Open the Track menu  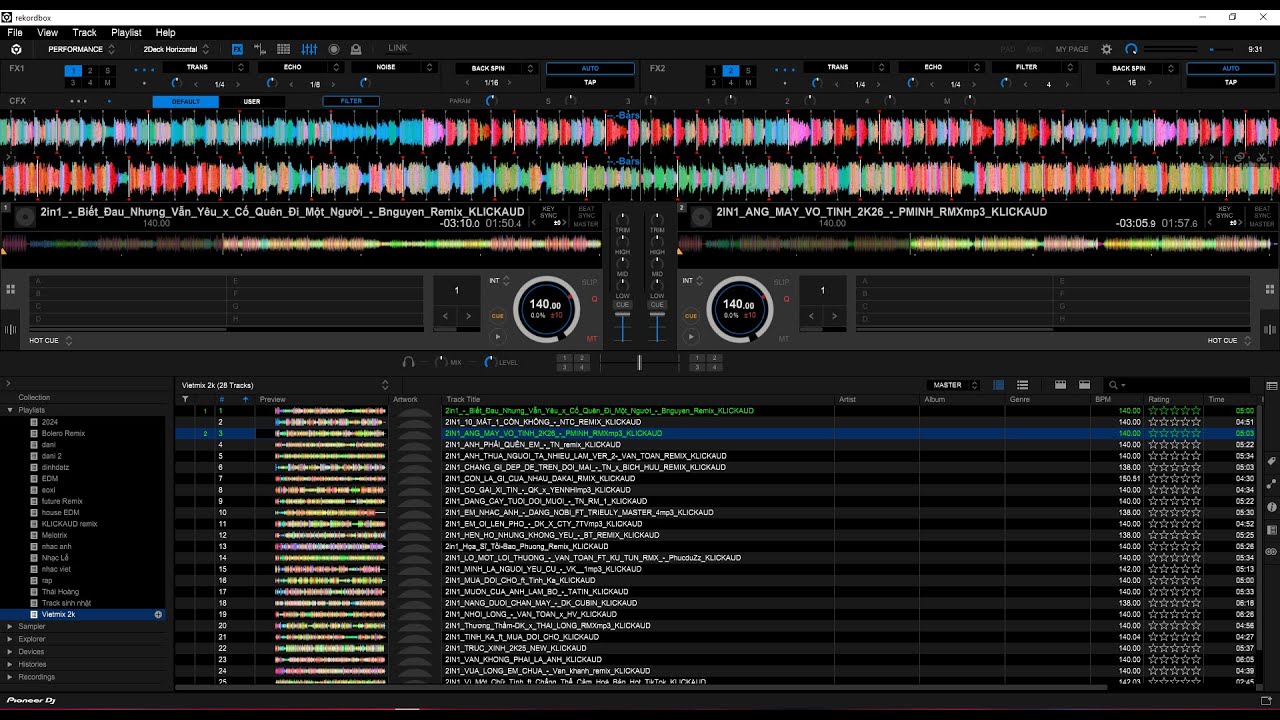click(x=84, y=33)
